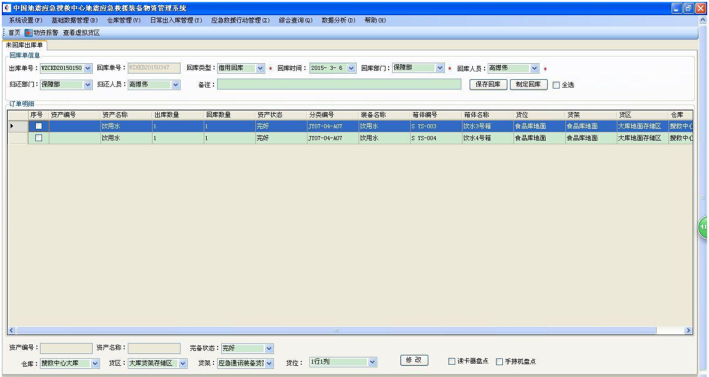Open the 基础数据管理 menu
Viewport: 709px width, 377px height.
[x=75, y=20]
